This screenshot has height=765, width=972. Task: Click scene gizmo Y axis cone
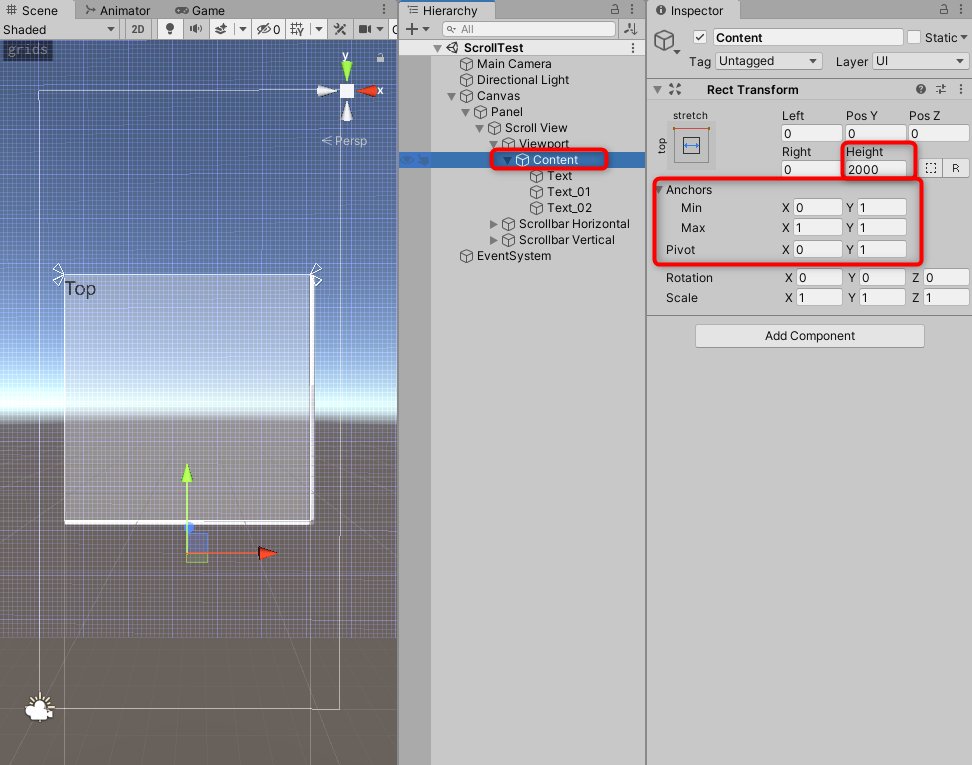click(x=347, y=69)
